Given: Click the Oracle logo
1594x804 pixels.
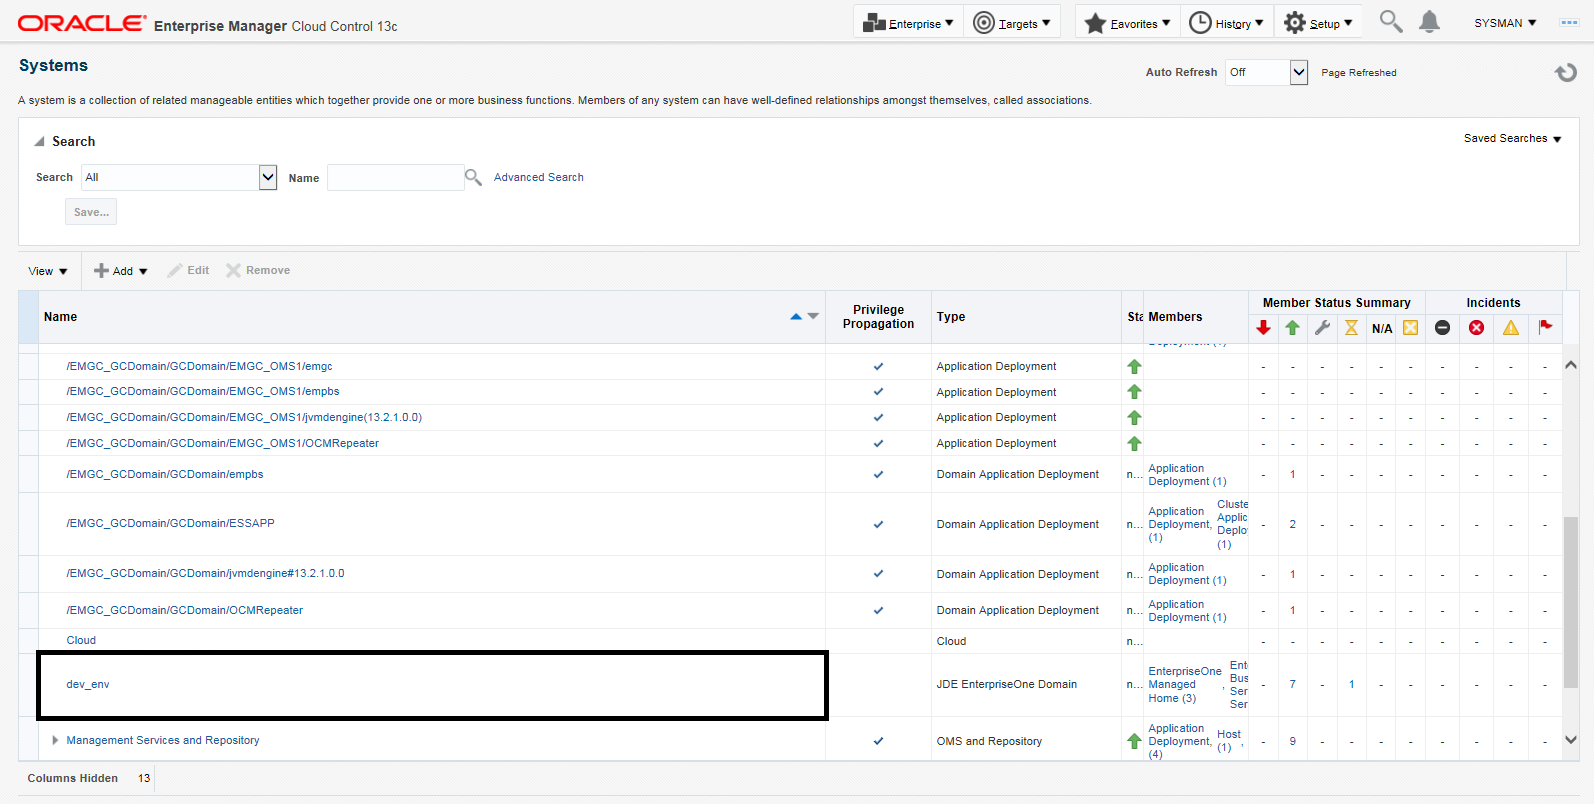Looking at the screenshot, I should [x=82, y=23].
